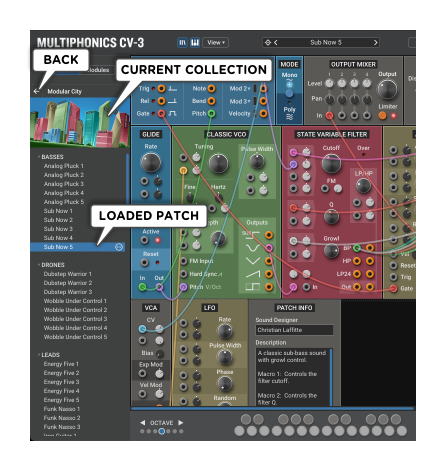The height and width of the screenshot is (471, 446).
Task: Click the LFO Rate knob
Action: tap(225, 331)
